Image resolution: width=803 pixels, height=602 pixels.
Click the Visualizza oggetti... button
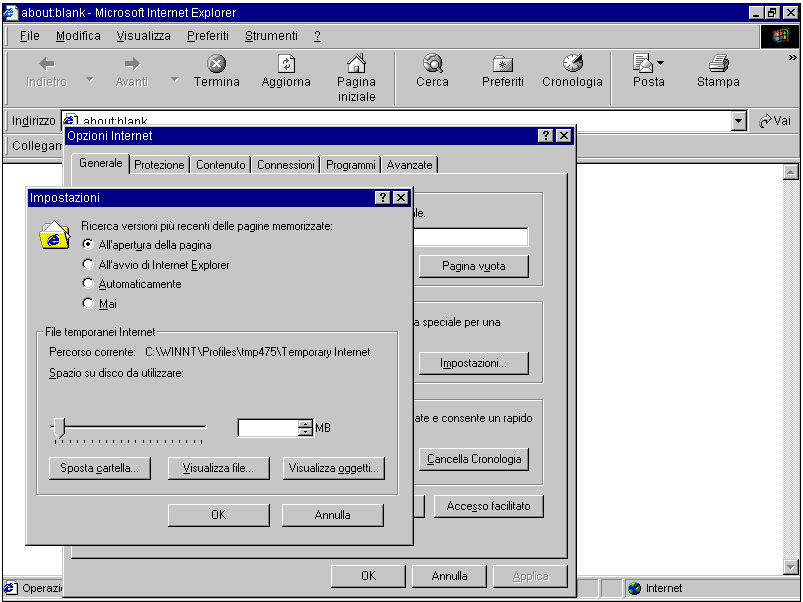coord(333,468)
